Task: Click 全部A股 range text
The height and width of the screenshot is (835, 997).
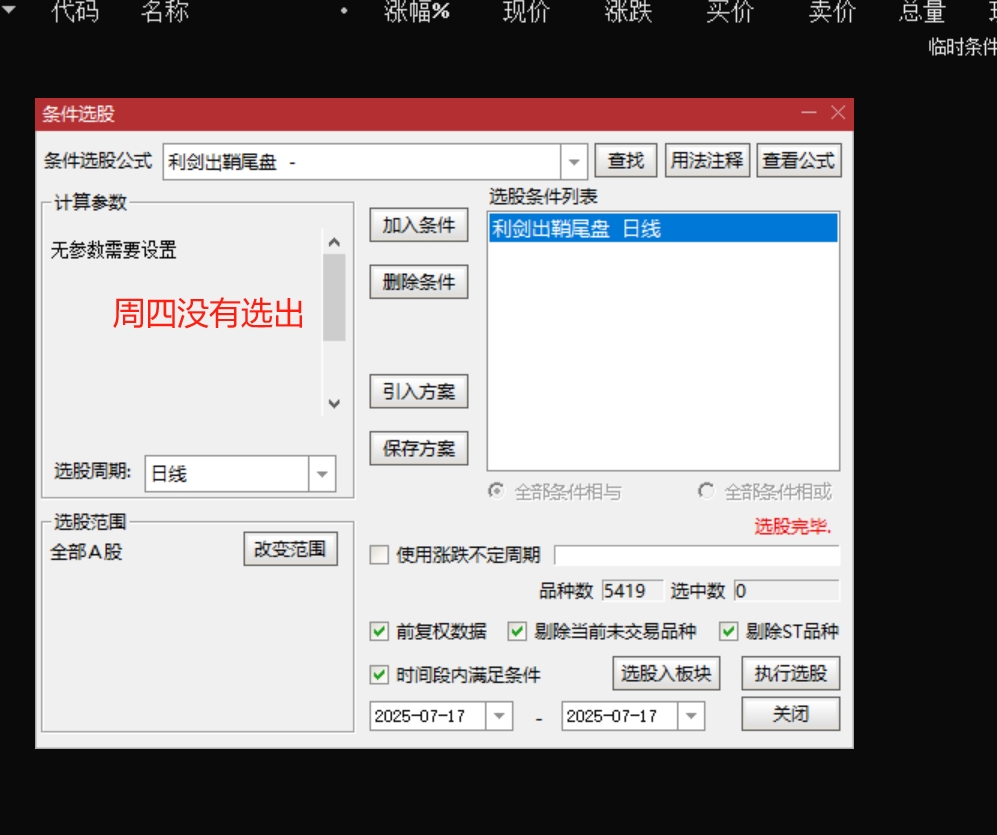Action: tap(86, 551)
